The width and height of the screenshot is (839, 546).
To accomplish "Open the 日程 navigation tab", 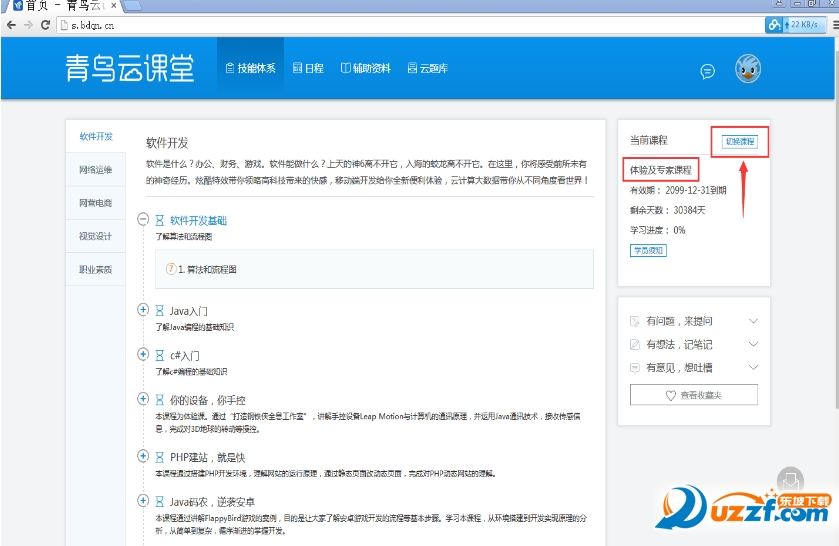I will point(308,68).
